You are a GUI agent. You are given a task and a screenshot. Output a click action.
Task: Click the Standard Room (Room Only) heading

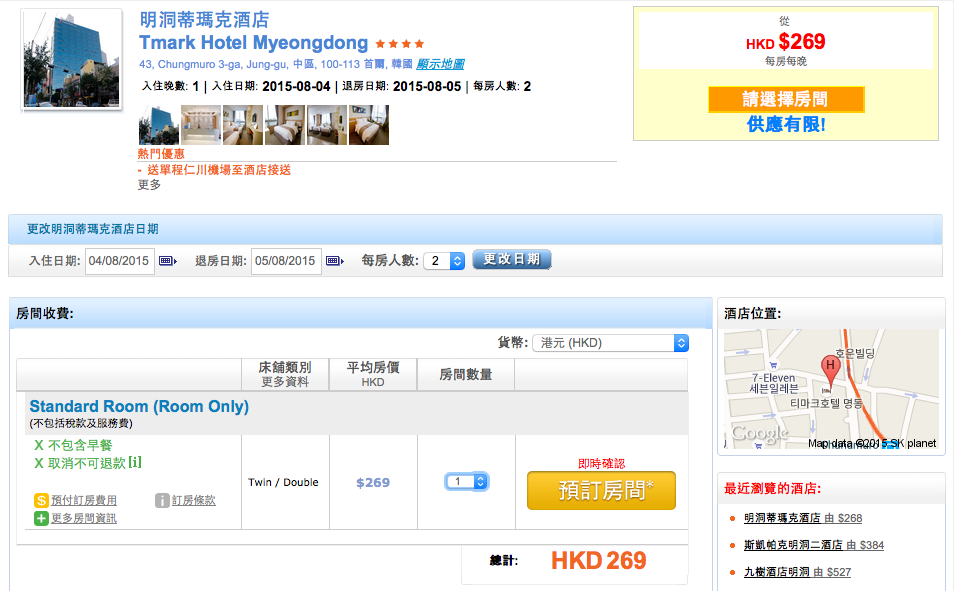(139, 406)
